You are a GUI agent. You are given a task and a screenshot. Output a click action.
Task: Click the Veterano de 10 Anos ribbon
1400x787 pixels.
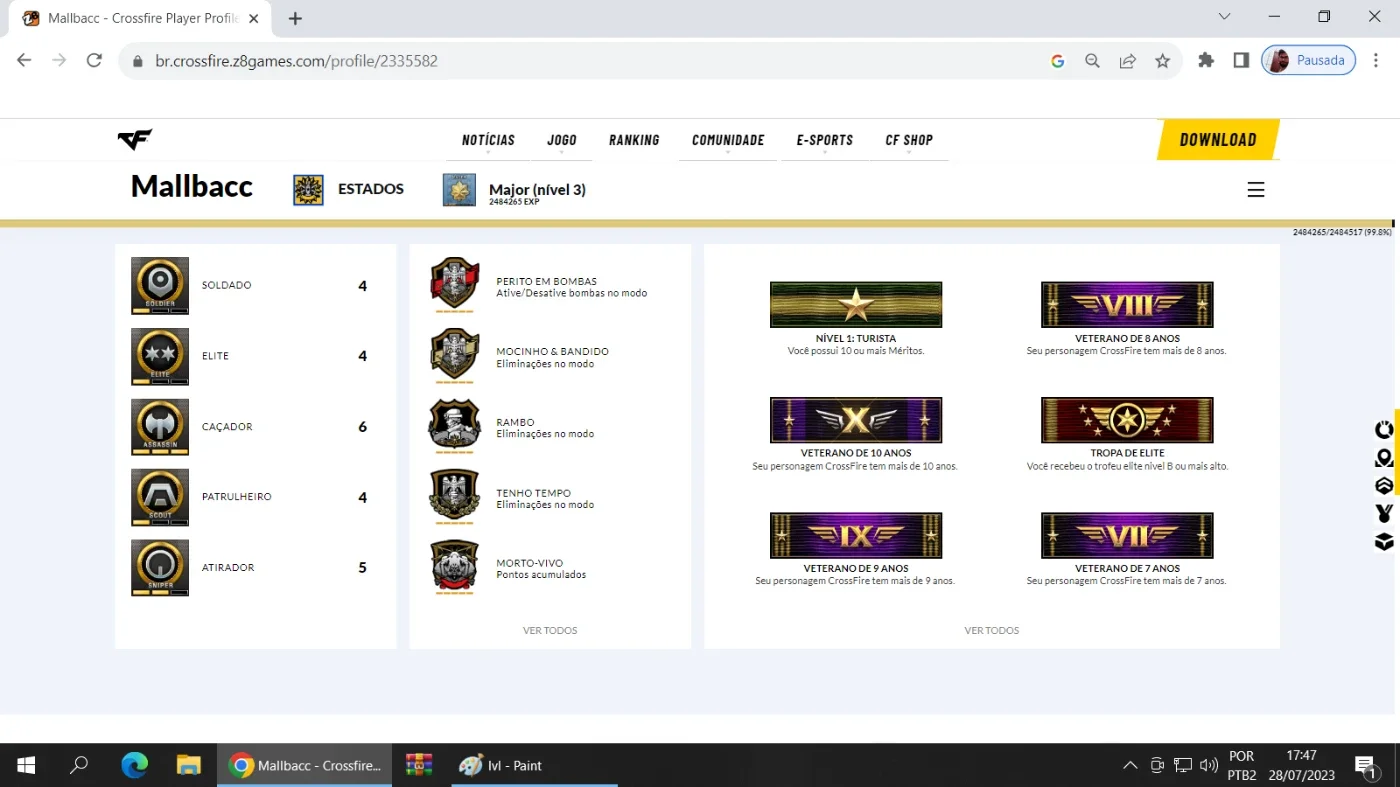pos(856,420)
